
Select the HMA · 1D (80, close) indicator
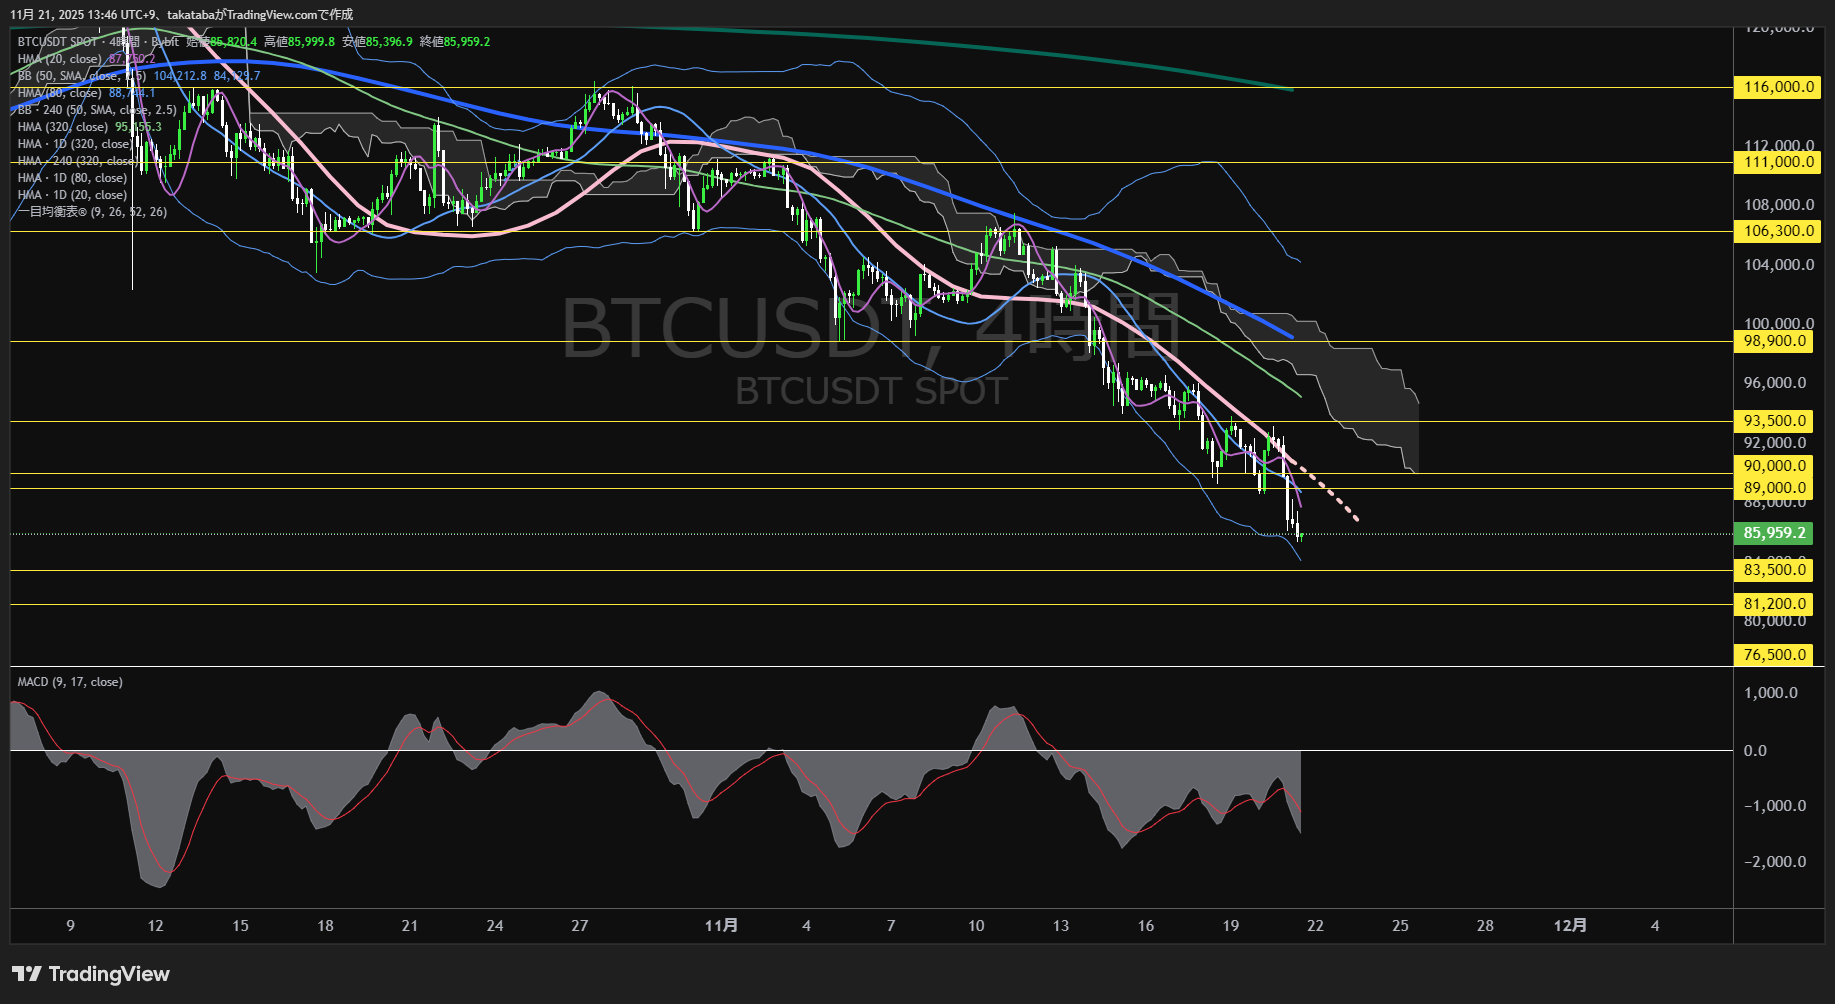[70, 177]
